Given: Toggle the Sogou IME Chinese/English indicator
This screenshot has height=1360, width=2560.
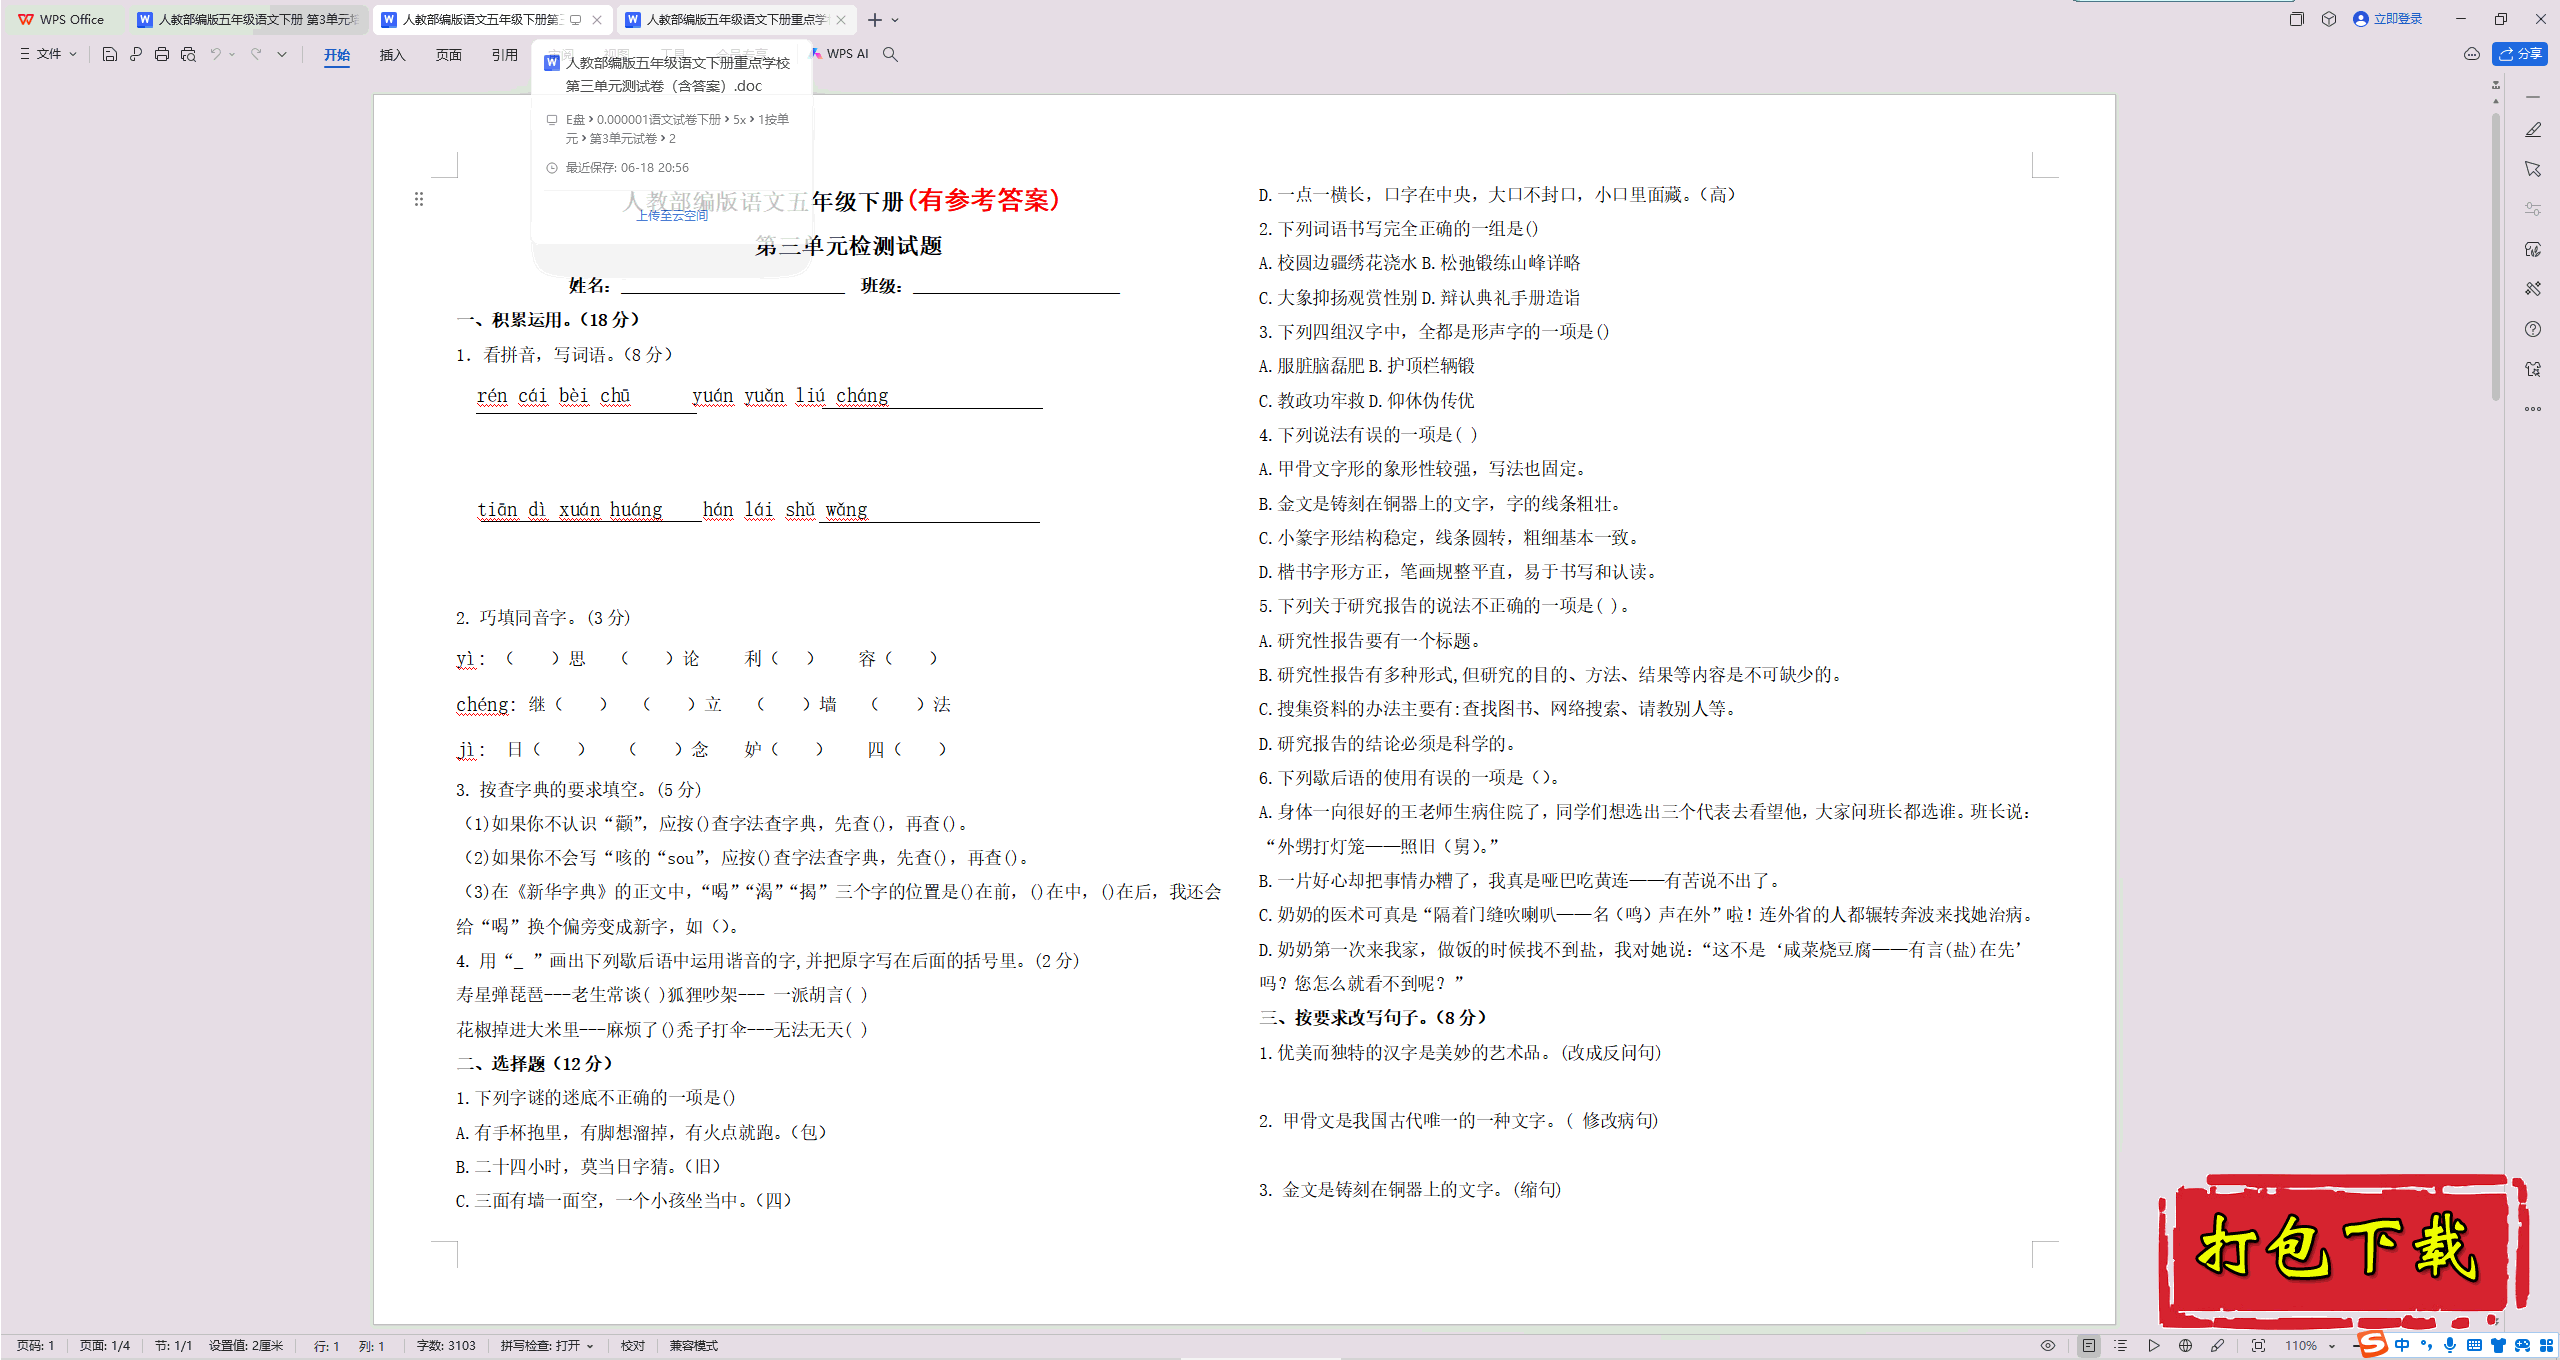Looking at the screenshot, I should tap(2402, 1346).
